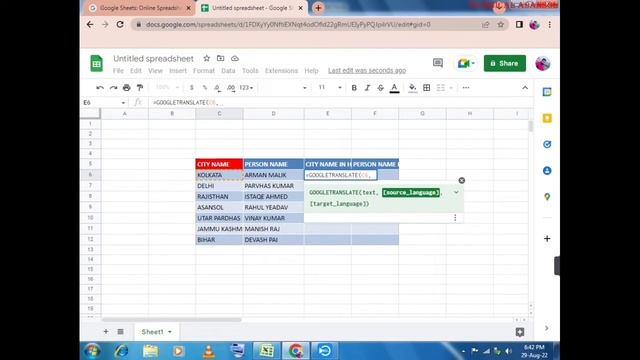This screenshot has width=640, height=360.
Task: Click the Redo icon in toolbar
Action: [113, 88]
